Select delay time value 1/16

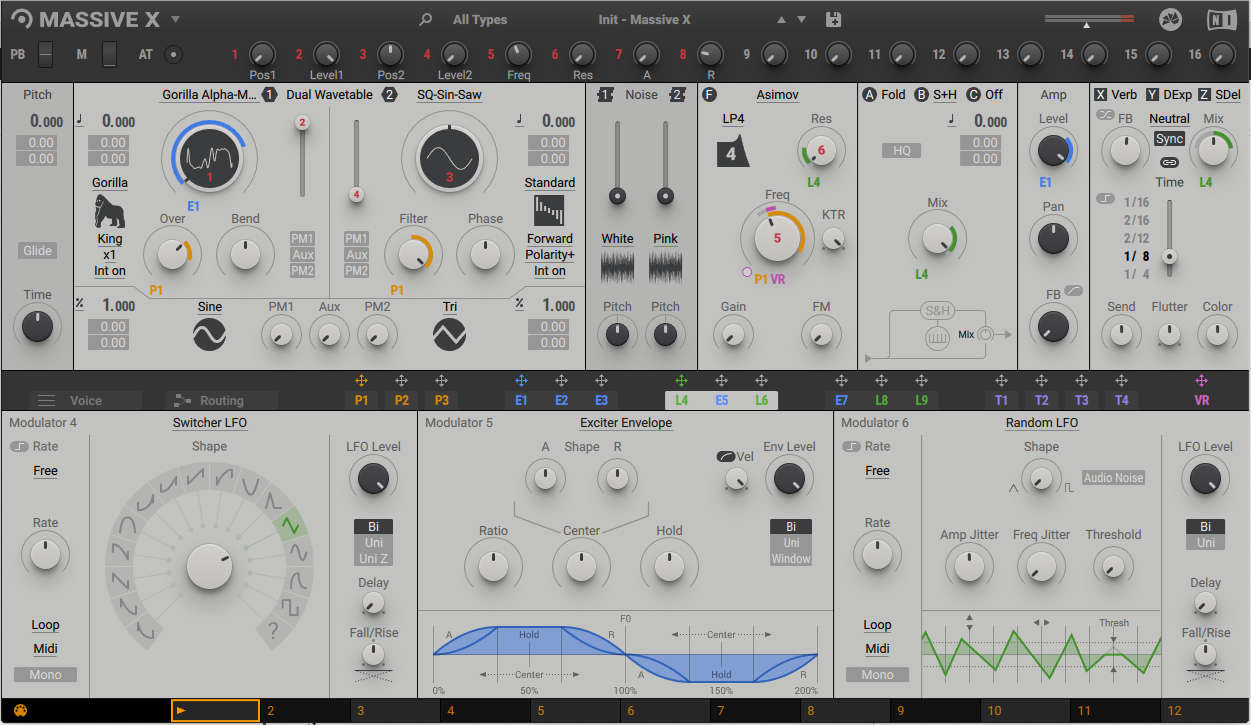1136,202
